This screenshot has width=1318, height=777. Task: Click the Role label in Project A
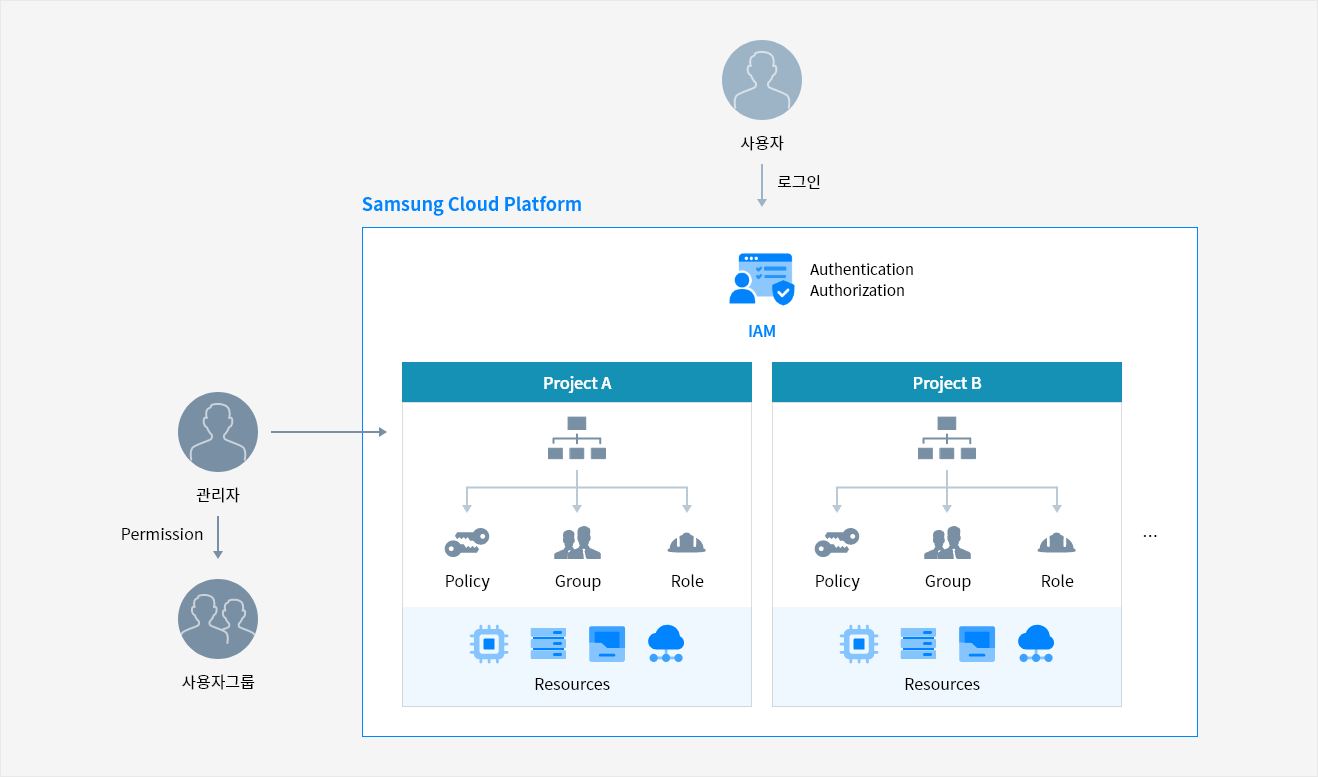click(x=687, y=581)
